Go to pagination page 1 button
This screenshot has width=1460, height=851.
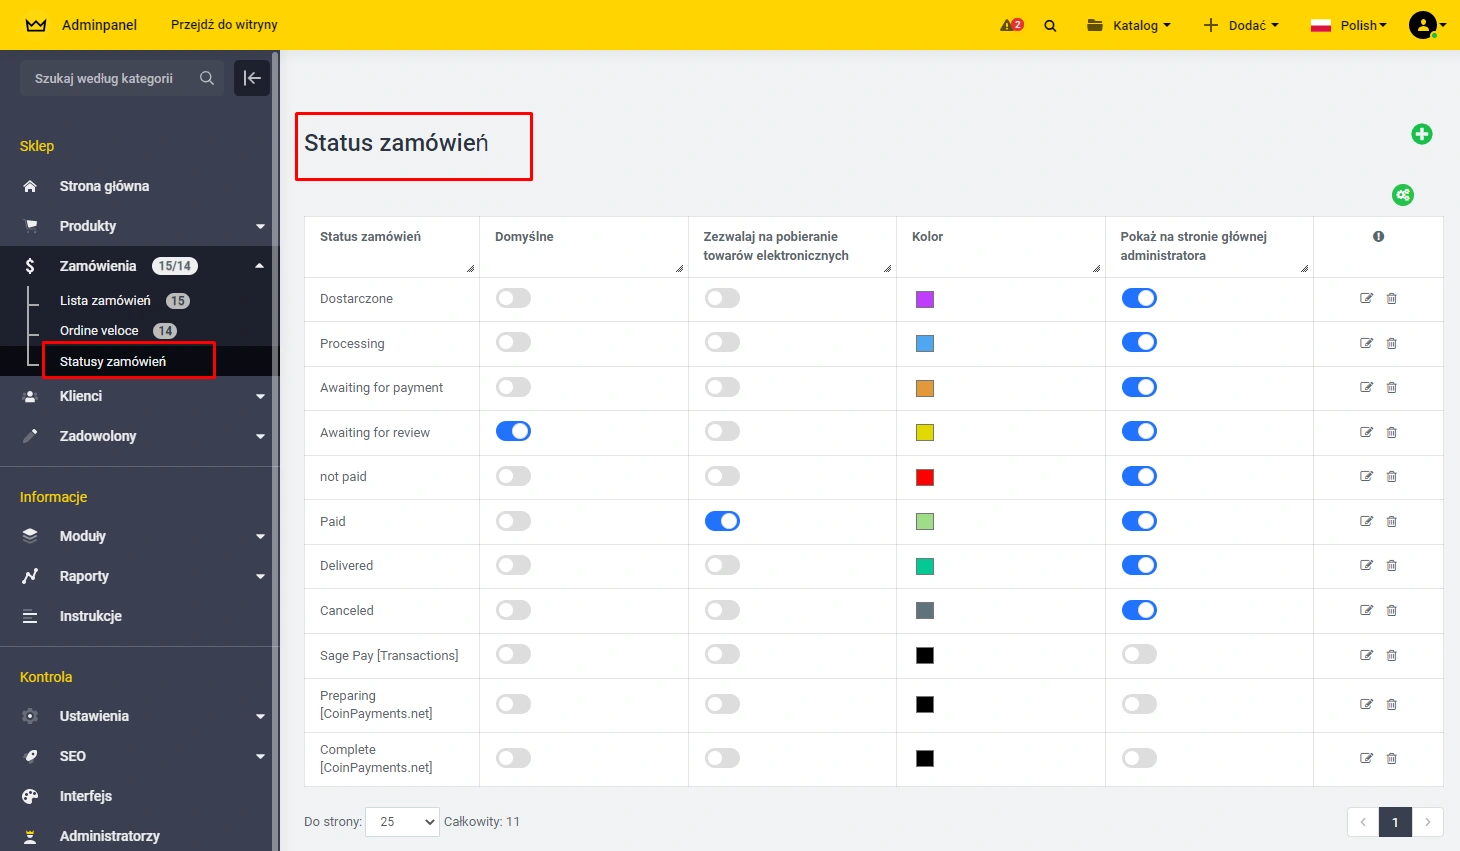coord(1395,822)
